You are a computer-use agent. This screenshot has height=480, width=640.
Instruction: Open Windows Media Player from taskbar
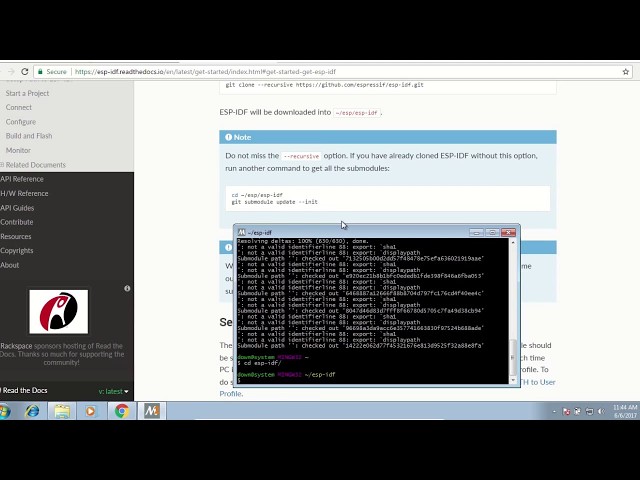click(x=91, y=411)
